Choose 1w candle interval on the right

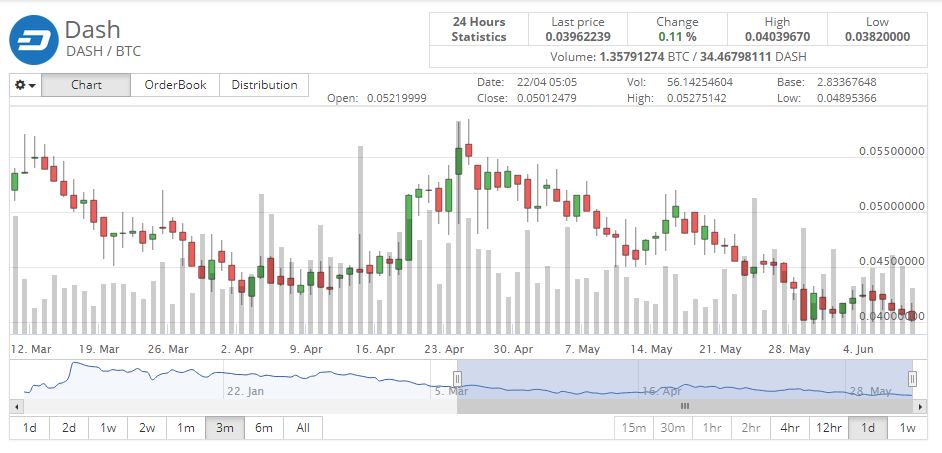pyautogui.click(x=907, y=428)
